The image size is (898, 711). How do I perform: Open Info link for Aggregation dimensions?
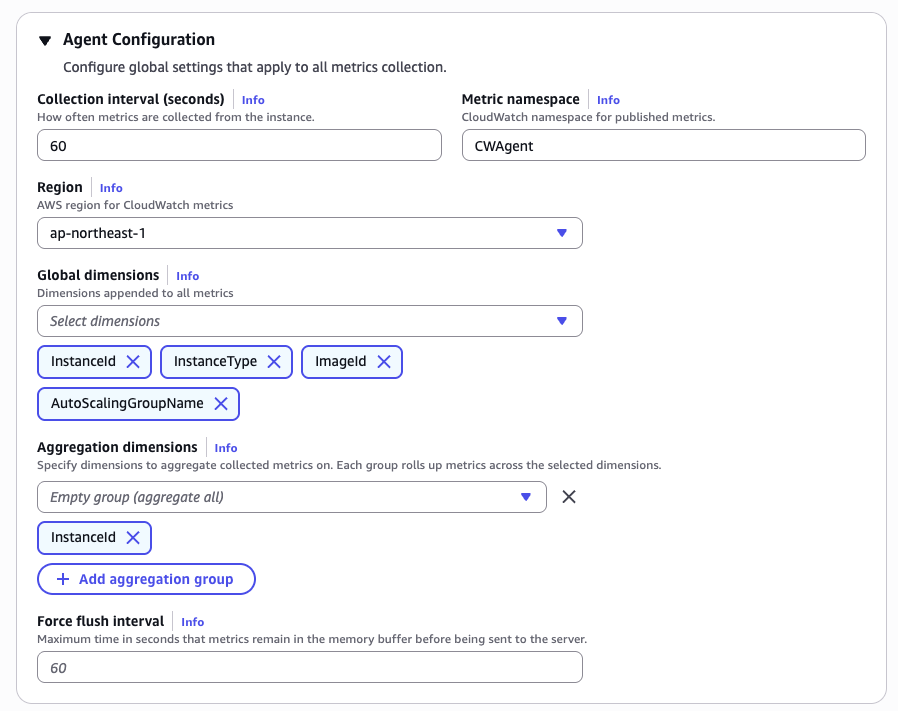(x=226, y=448)
